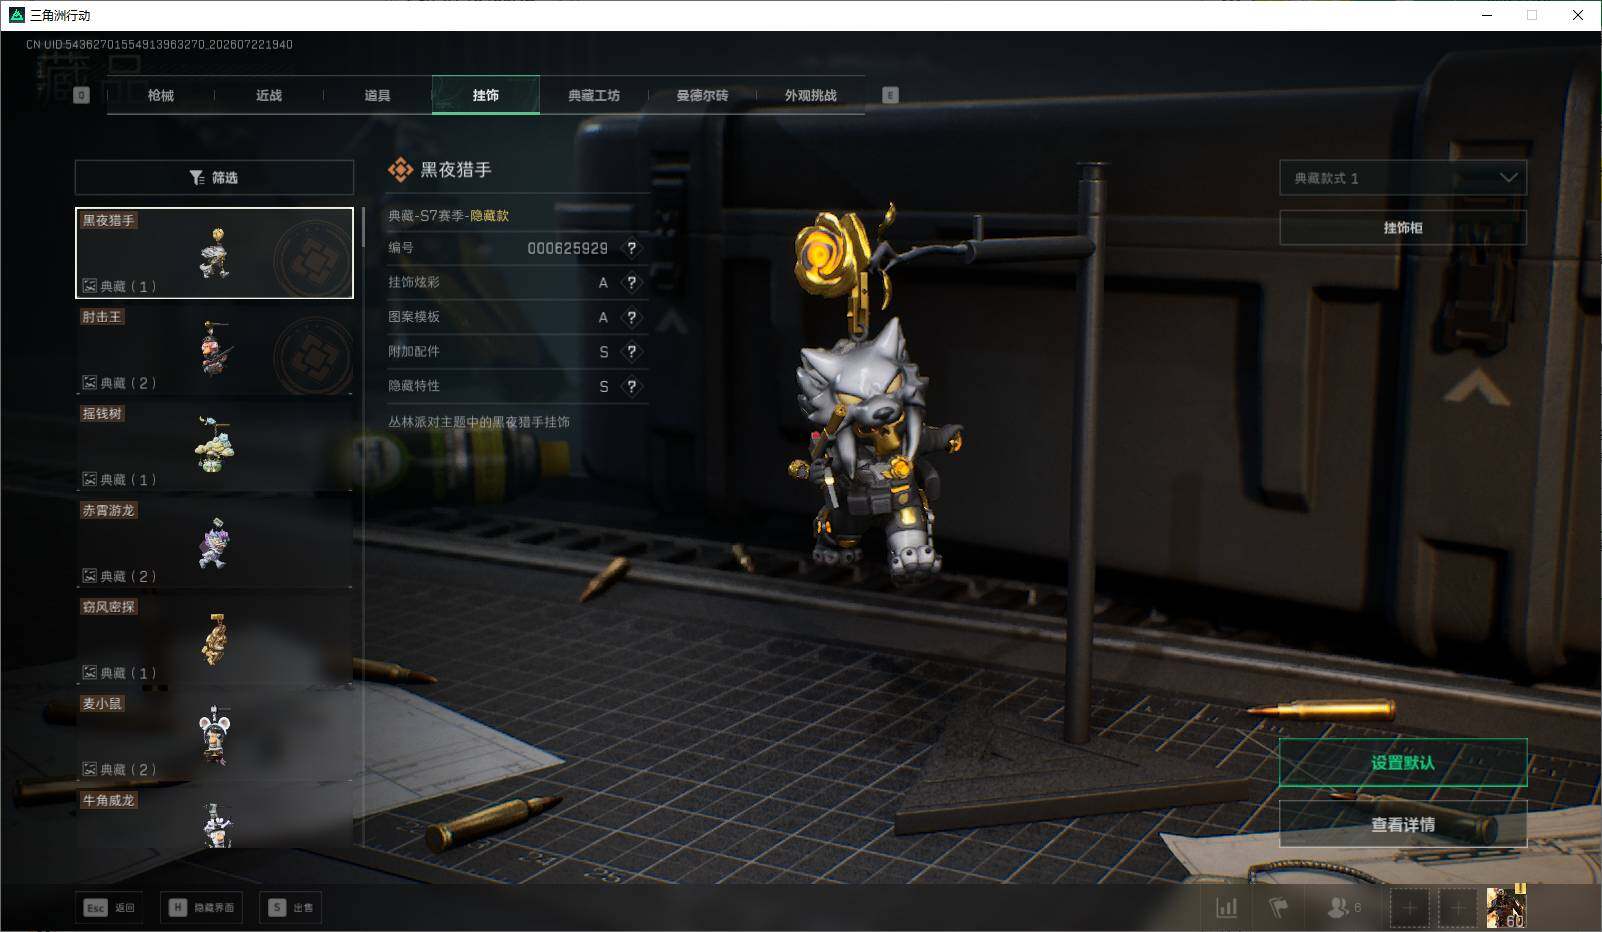Select the 赤霄游龙 charm in list

(x=214, y=543)
